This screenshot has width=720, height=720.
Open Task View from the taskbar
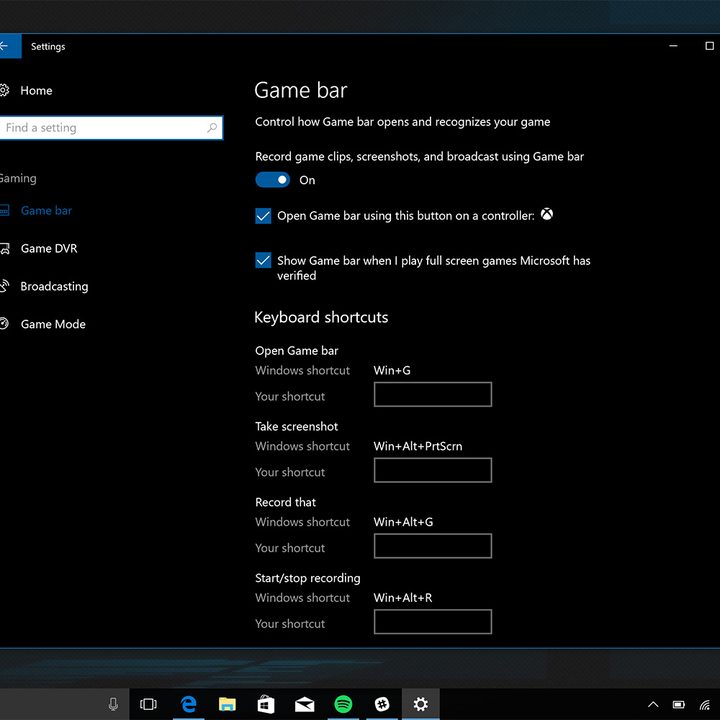pos(148,704)
